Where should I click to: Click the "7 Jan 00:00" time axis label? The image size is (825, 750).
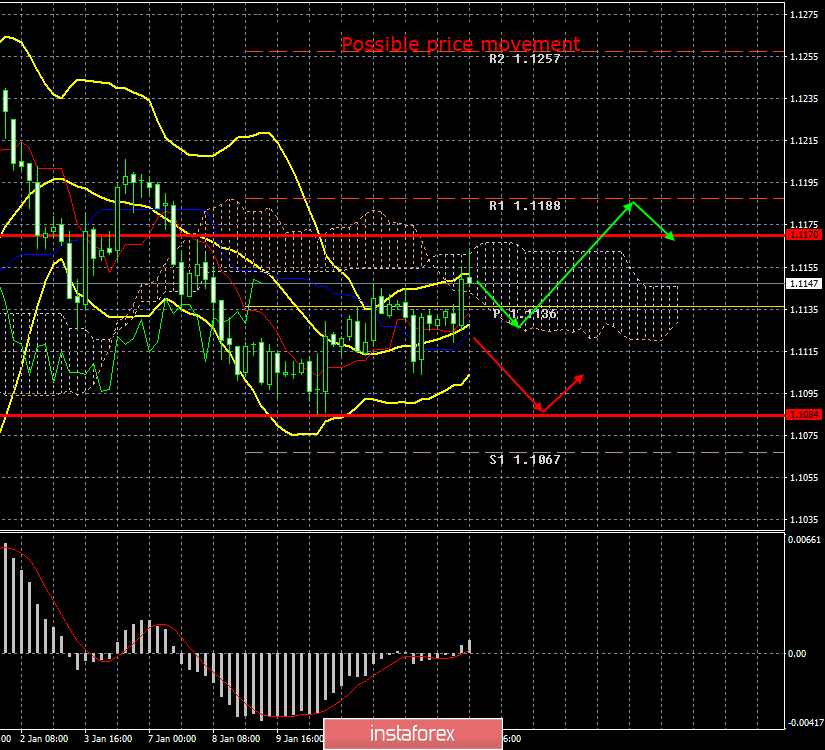pyautogui.click(x=172, y=739)
